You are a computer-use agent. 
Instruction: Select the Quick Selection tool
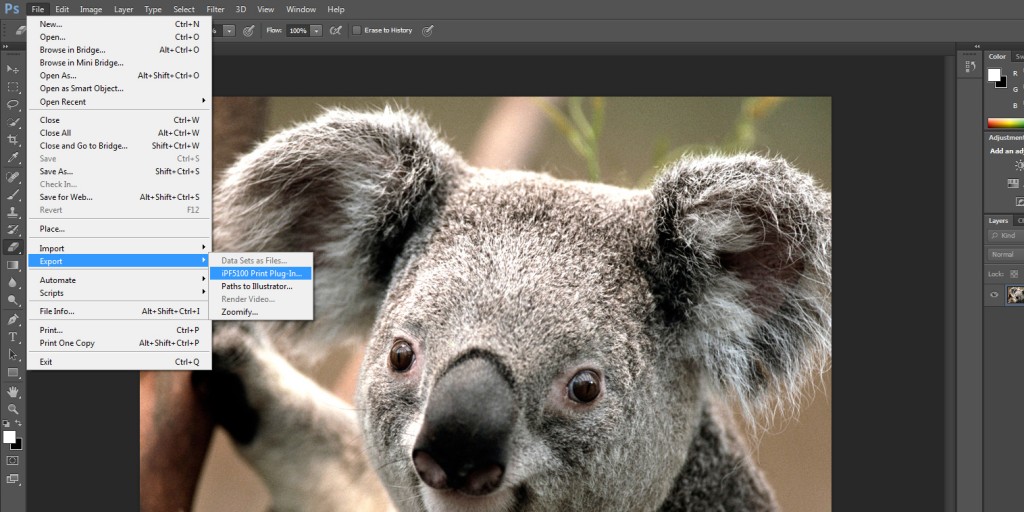(x=12, y=122)
